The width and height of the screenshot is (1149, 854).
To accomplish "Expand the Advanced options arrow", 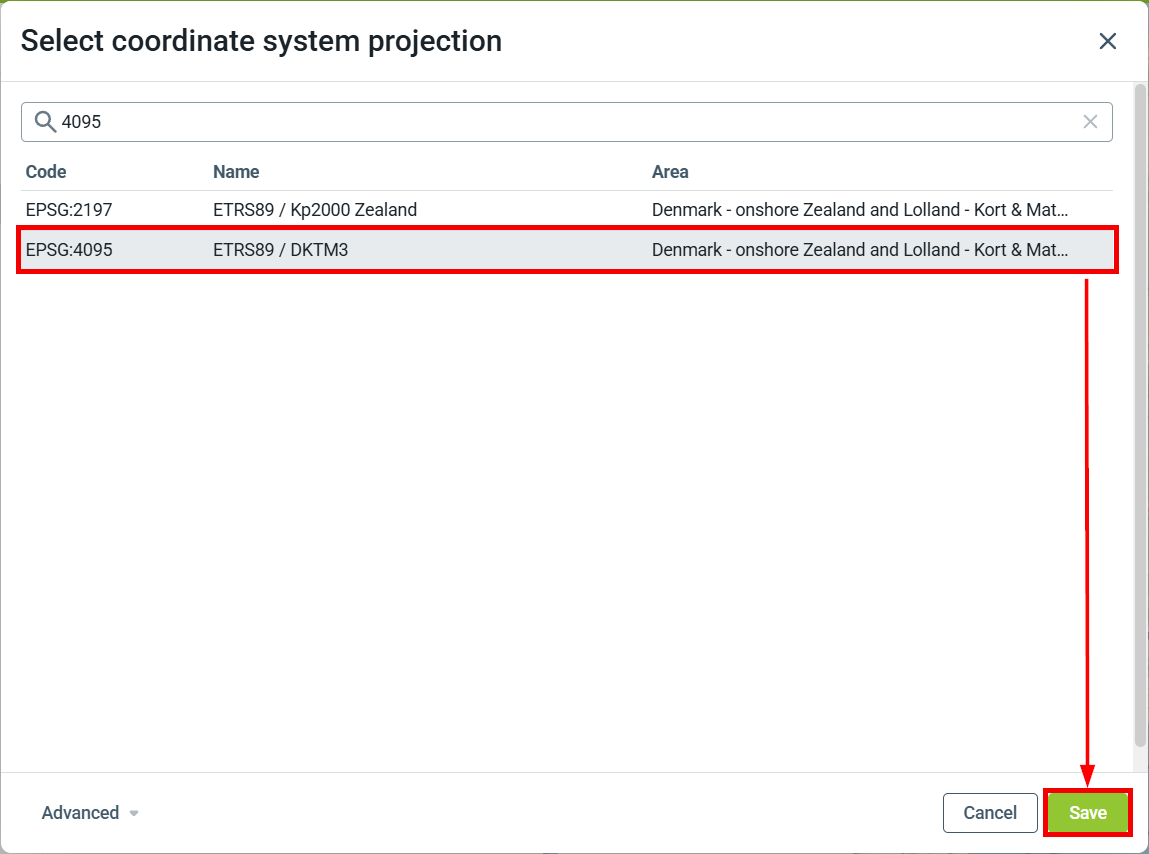I will tap(134, 813).
